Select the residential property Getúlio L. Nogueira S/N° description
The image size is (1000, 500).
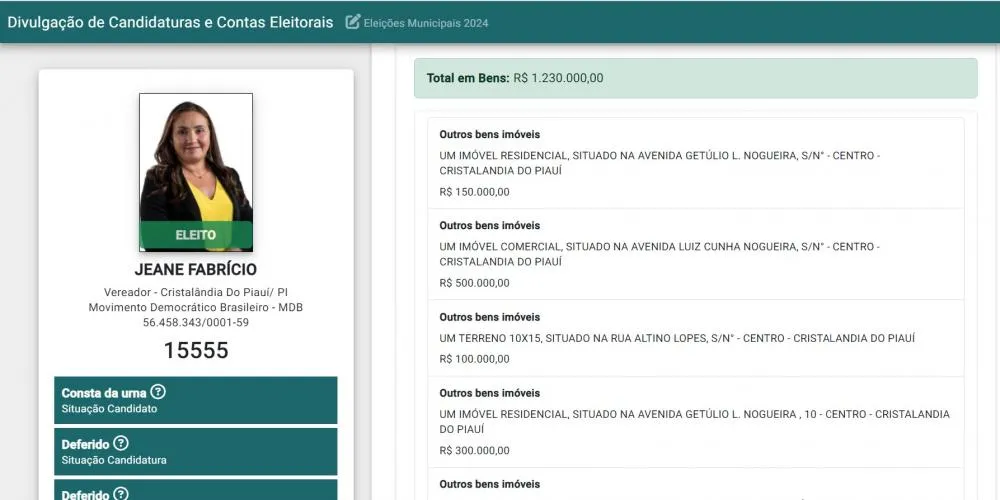pyautogui.click(x=659, y=163)
